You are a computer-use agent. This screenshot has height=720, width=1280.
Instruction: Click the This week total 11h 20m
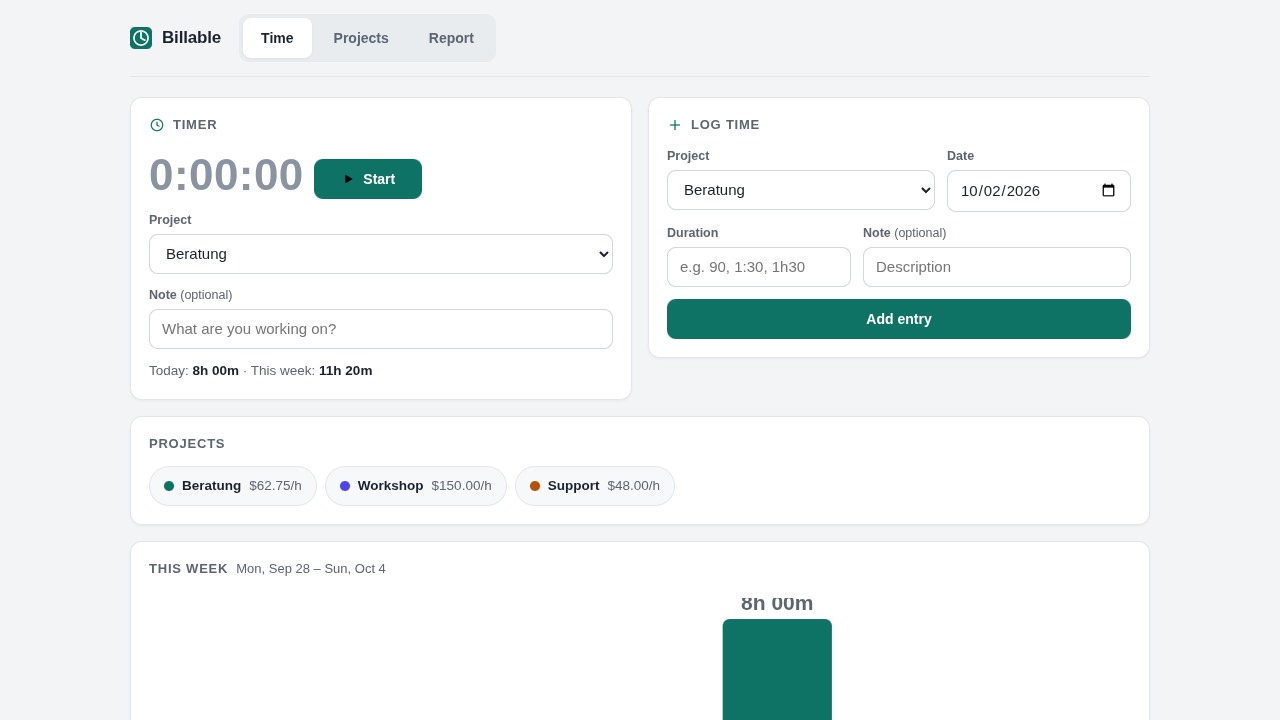[346, 371]
